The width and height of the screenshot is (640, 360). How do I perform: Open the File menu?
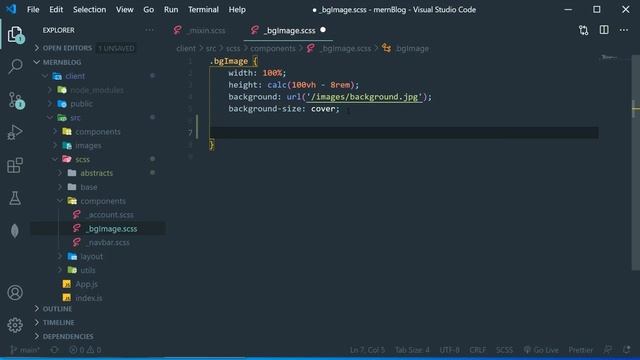click(33, 9)
